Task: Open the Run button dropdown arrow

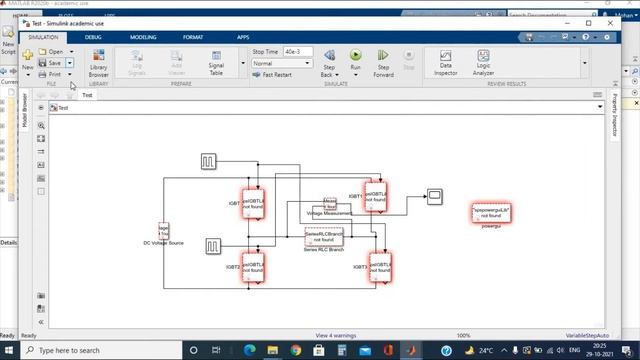Action: [x=356, y=75]
